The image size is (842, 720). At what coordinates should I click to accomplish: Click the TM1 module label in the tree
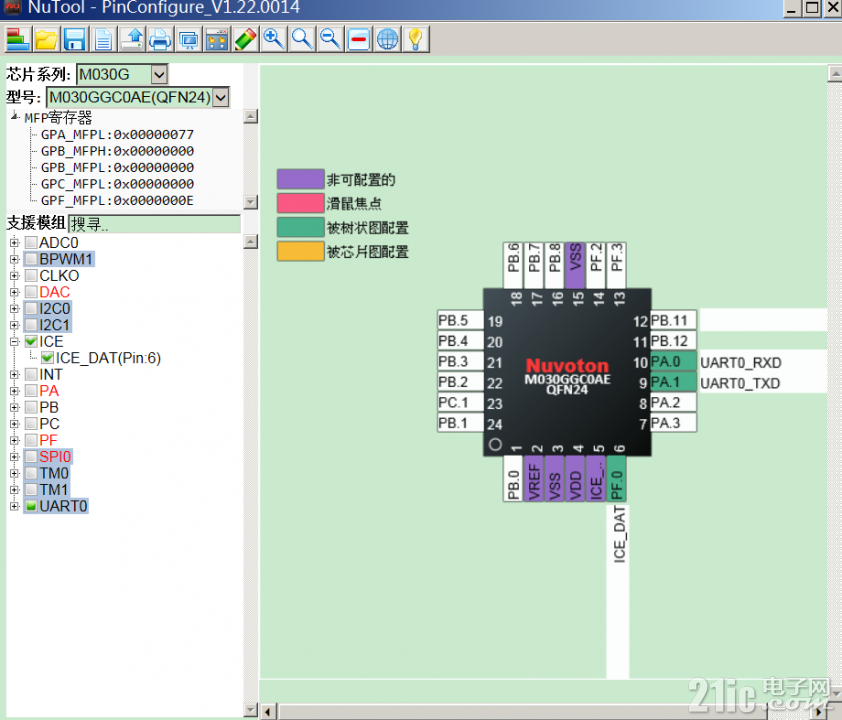54,490
